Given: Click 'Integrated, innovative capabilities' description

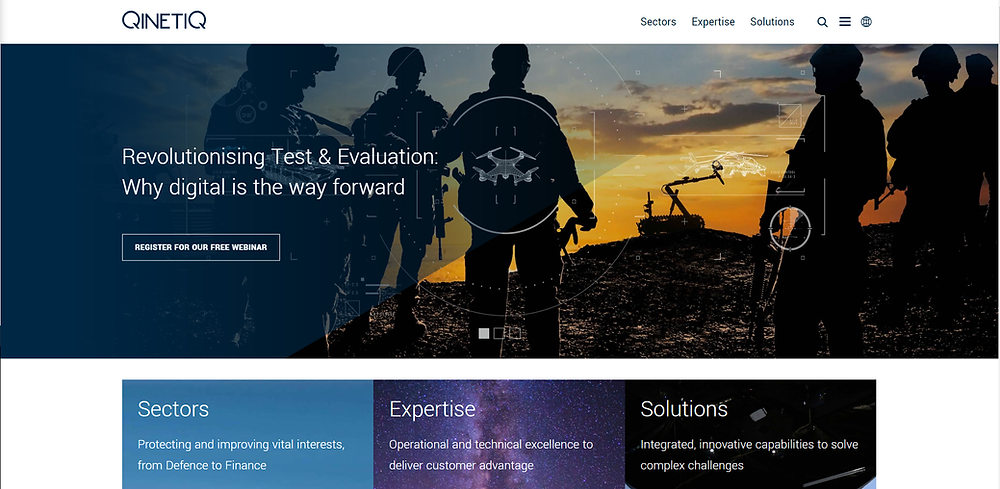Looking at the screenshot, I should (x=749, y=455).
